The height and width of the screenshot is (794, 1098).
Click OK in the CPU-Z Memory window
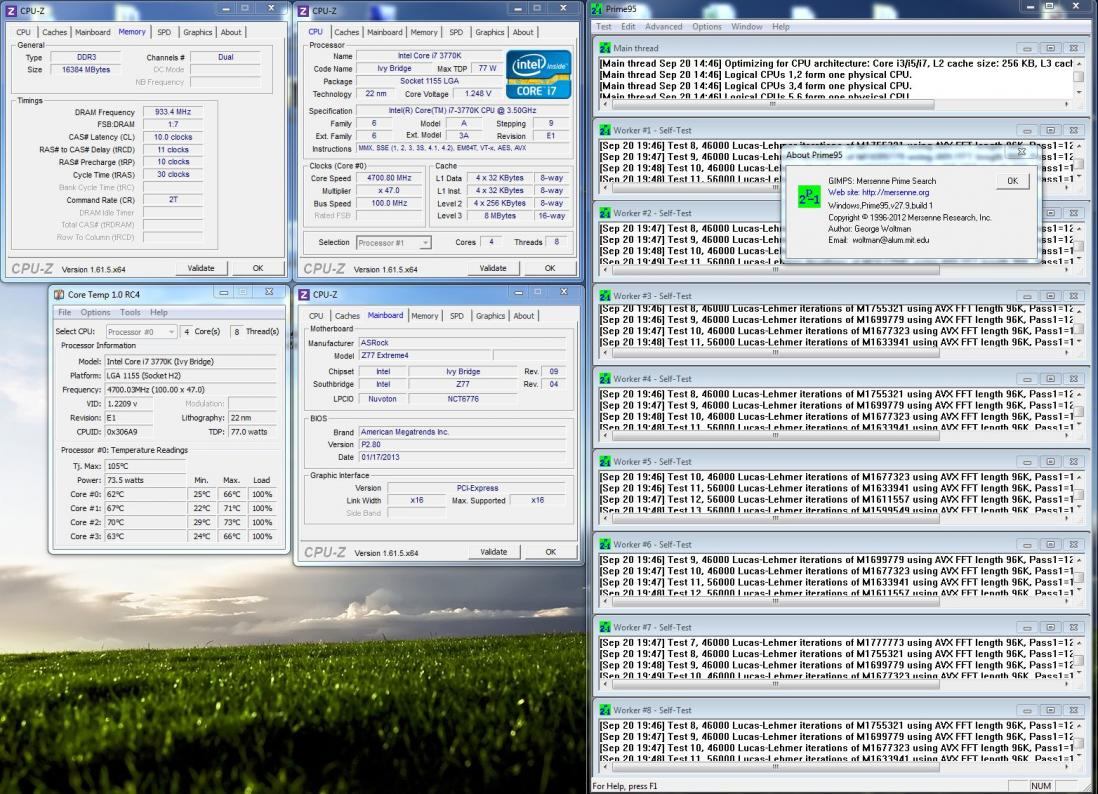click(x=258, y=268)
